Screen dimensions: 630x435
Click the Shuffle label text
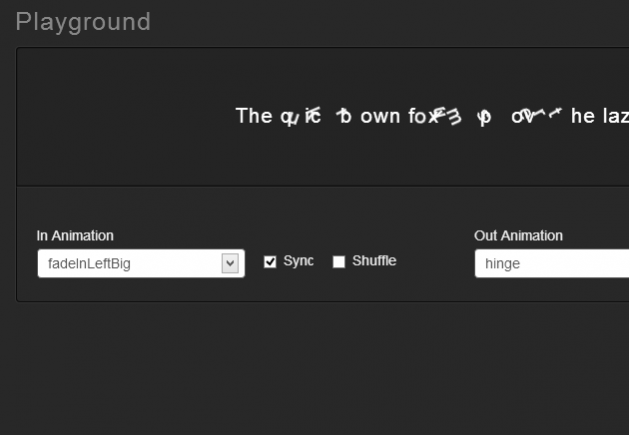pyautogui.click(x=374, y=261)
